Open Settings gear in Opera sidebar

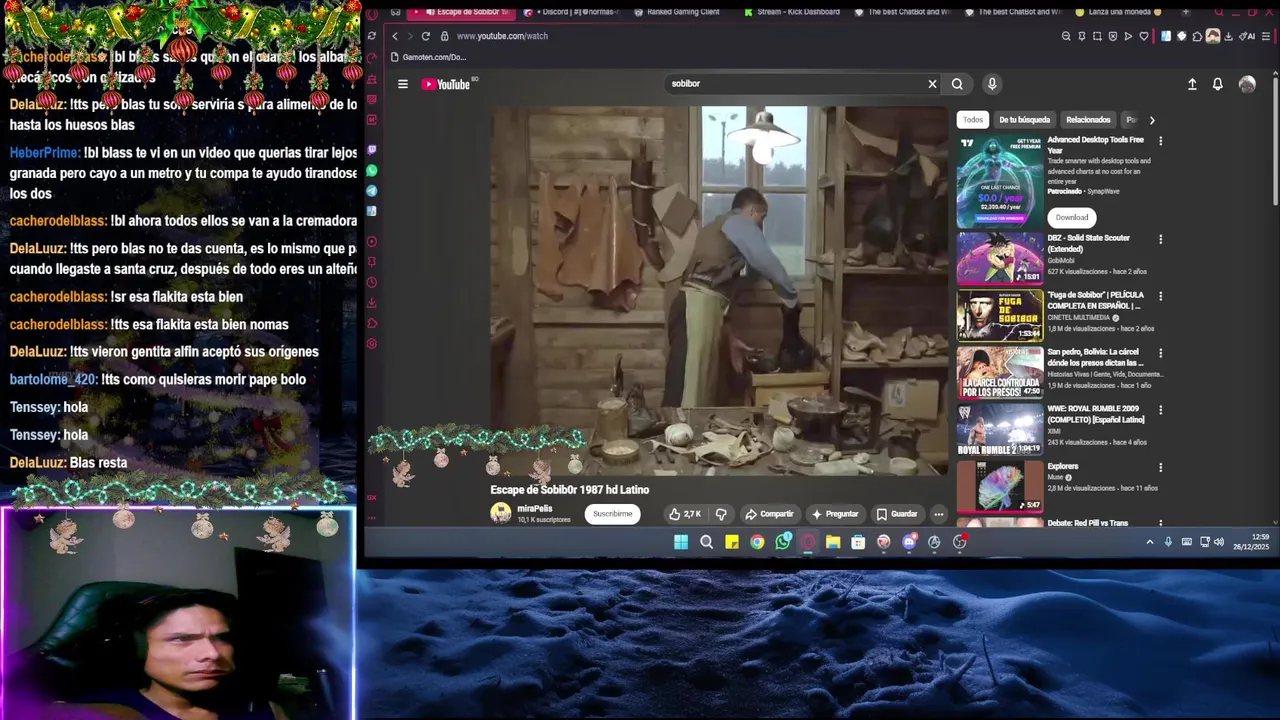372,344
